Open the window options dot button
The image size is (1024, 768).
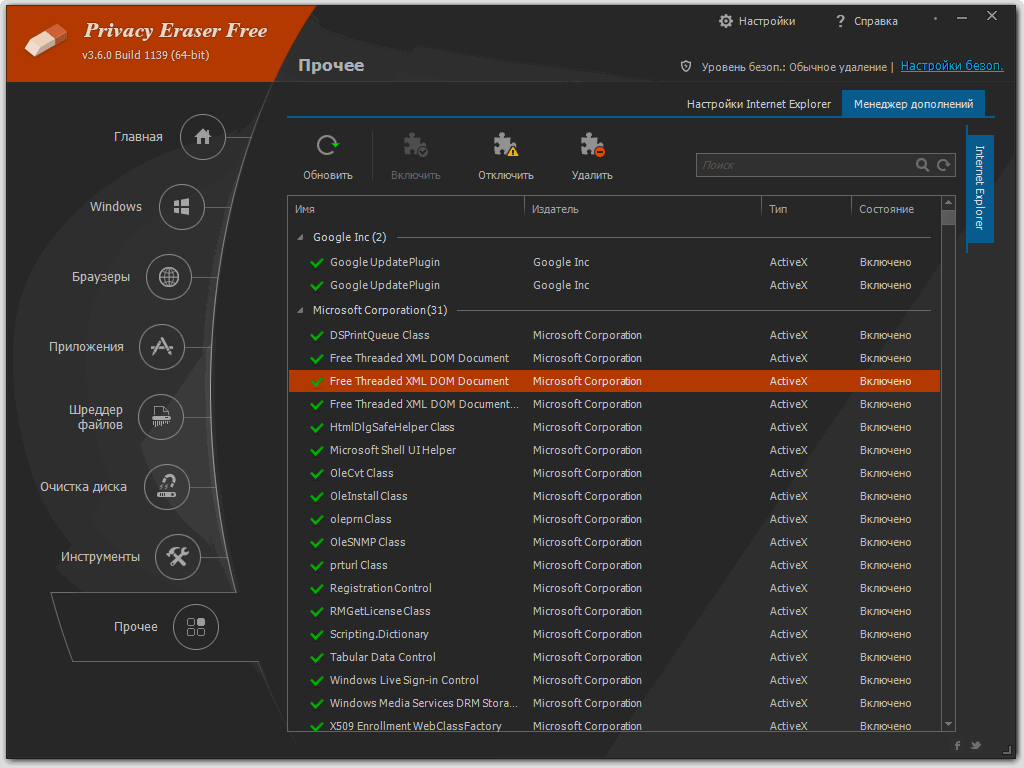[x=935, y=18]
